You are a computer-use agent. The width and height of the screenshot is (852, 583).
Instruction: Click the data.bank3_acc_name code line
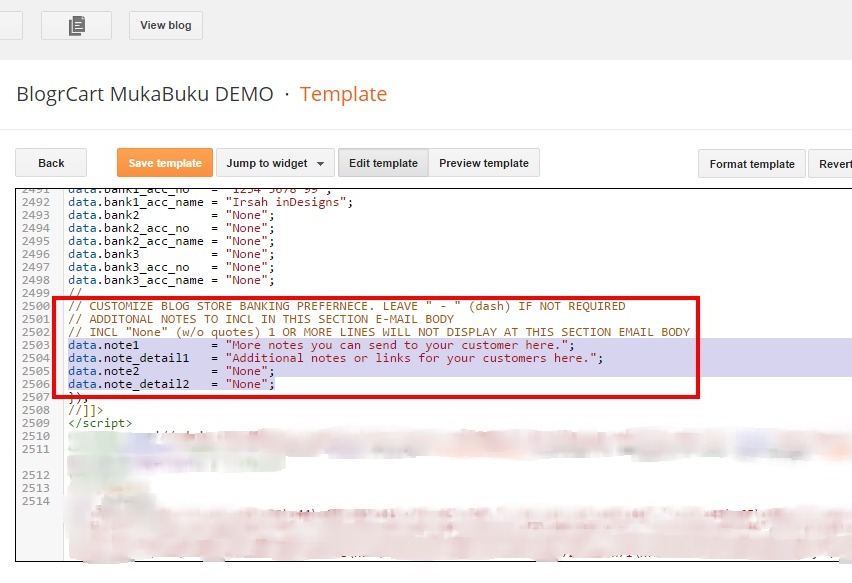tap(171, 280)
